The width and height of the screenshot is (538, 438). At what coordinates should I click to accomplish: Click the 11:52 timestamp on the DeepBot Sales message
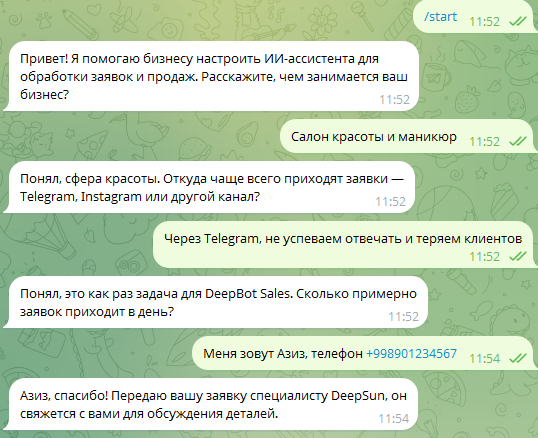[x=404, y=316]
